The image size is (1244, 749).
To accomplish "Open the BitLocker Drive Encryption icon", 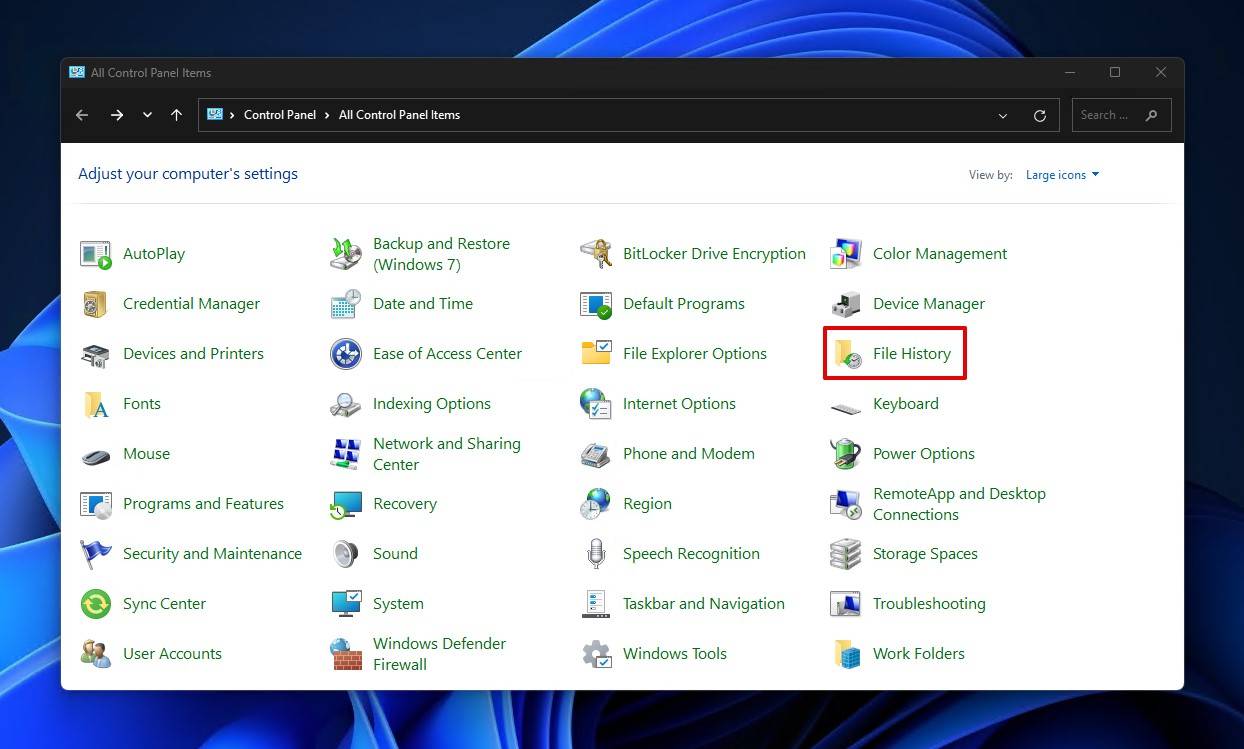I will 596,254.
